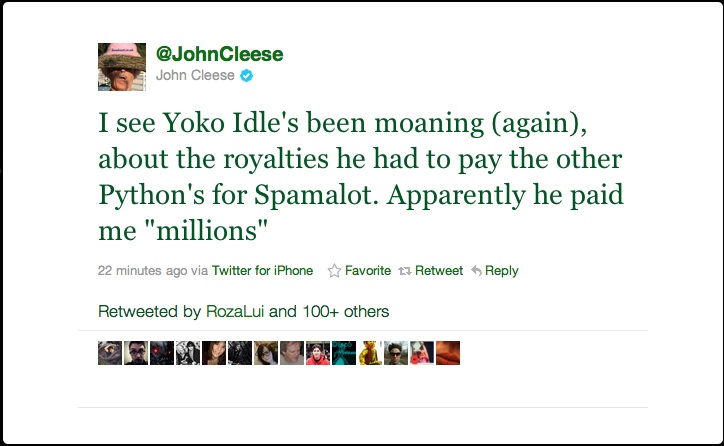This screenshot has height=446, width=724.
Task: Click the Favorite text label
Action: [368, 271]
